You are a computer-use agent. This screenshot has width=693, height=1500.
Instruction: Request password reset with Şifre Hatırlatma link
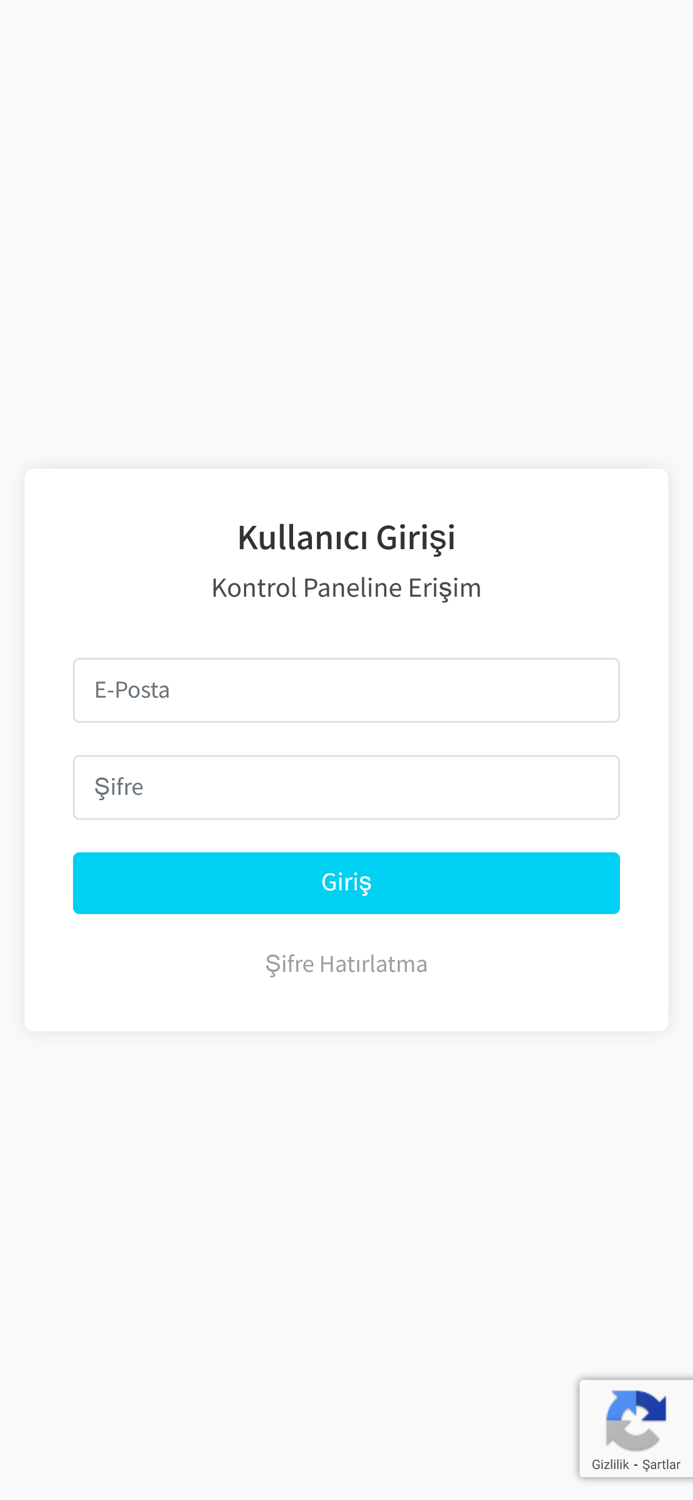tap(346, 964)
